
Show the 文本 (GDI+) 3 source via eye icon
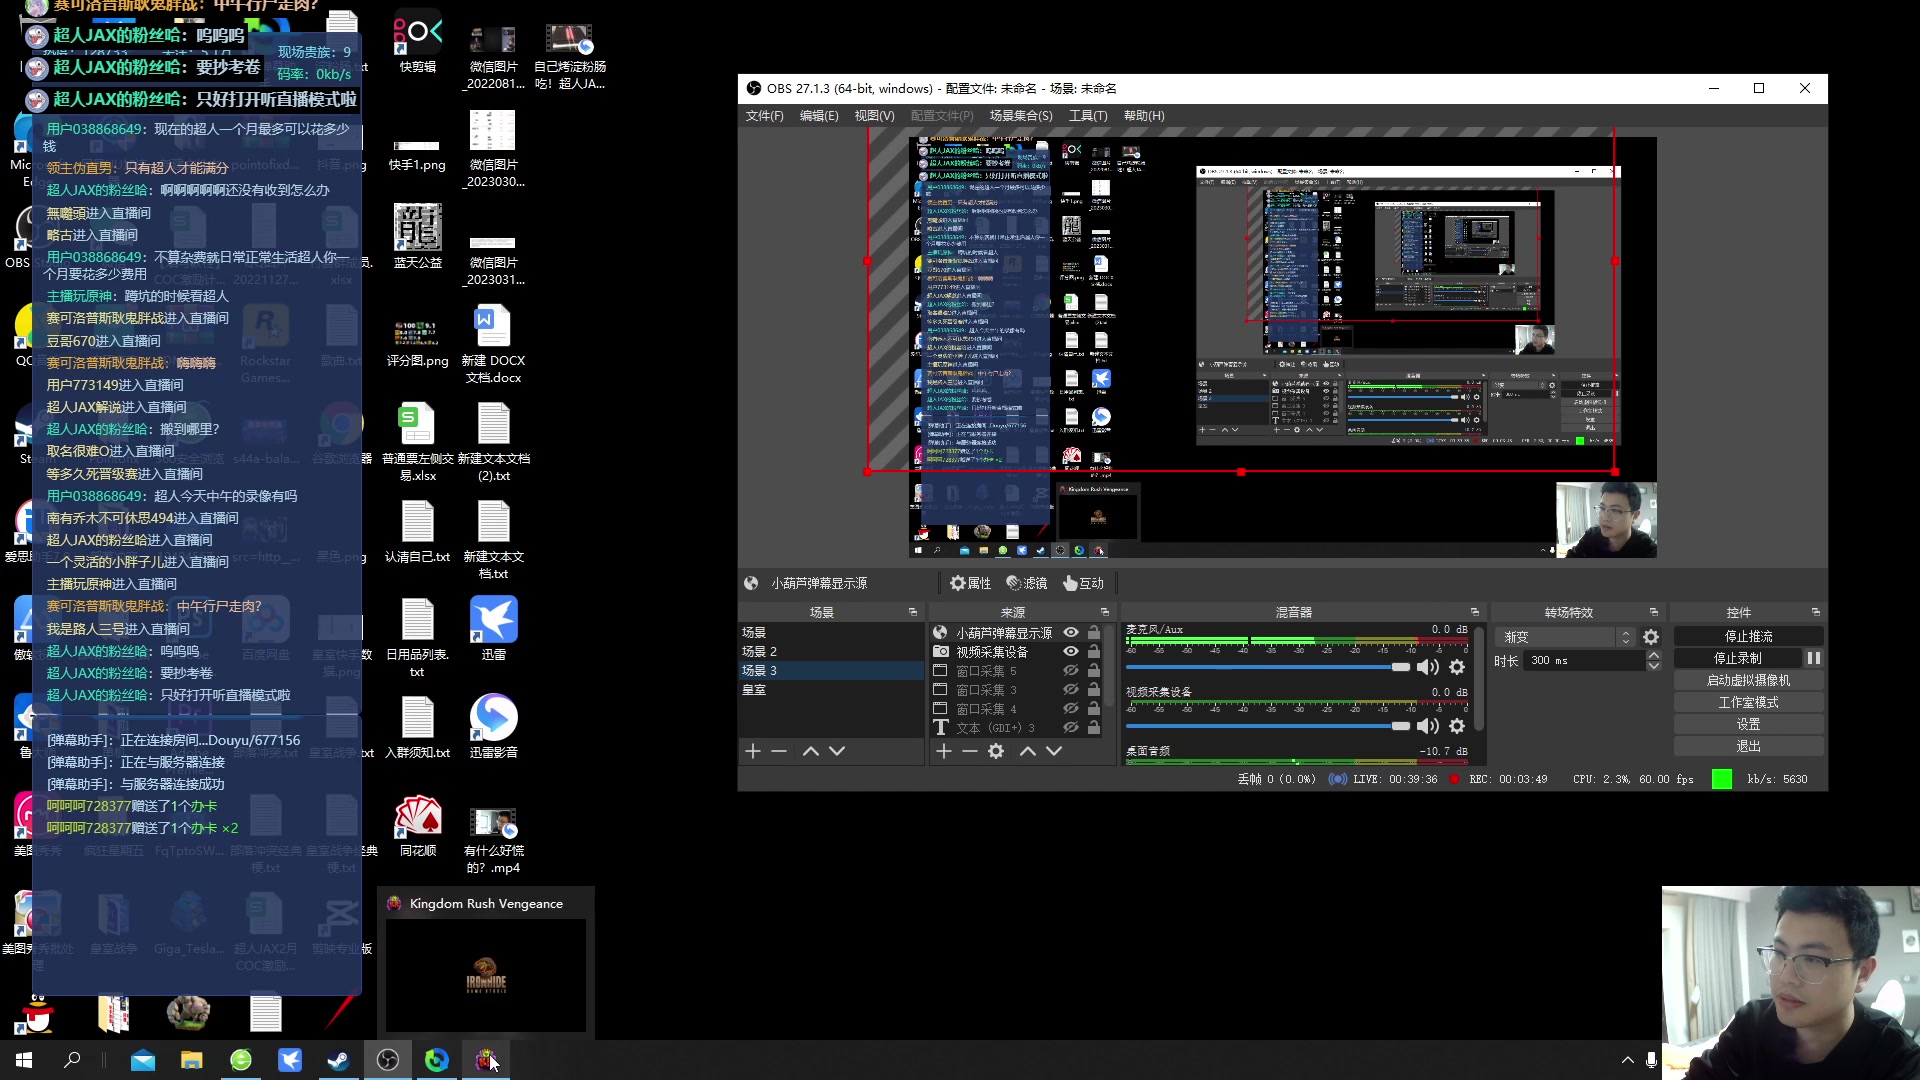(x=1071, y=728)
